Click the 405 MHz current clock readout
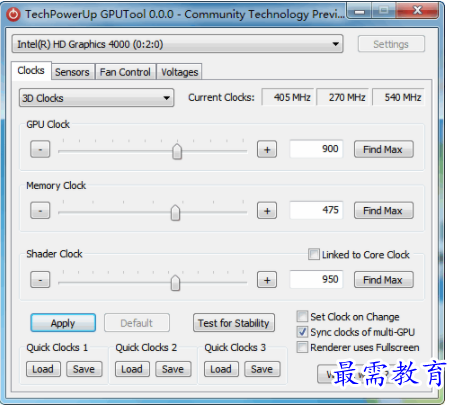Image resolution: width=455 pixels, height=405 pixels. coord(288,97)
